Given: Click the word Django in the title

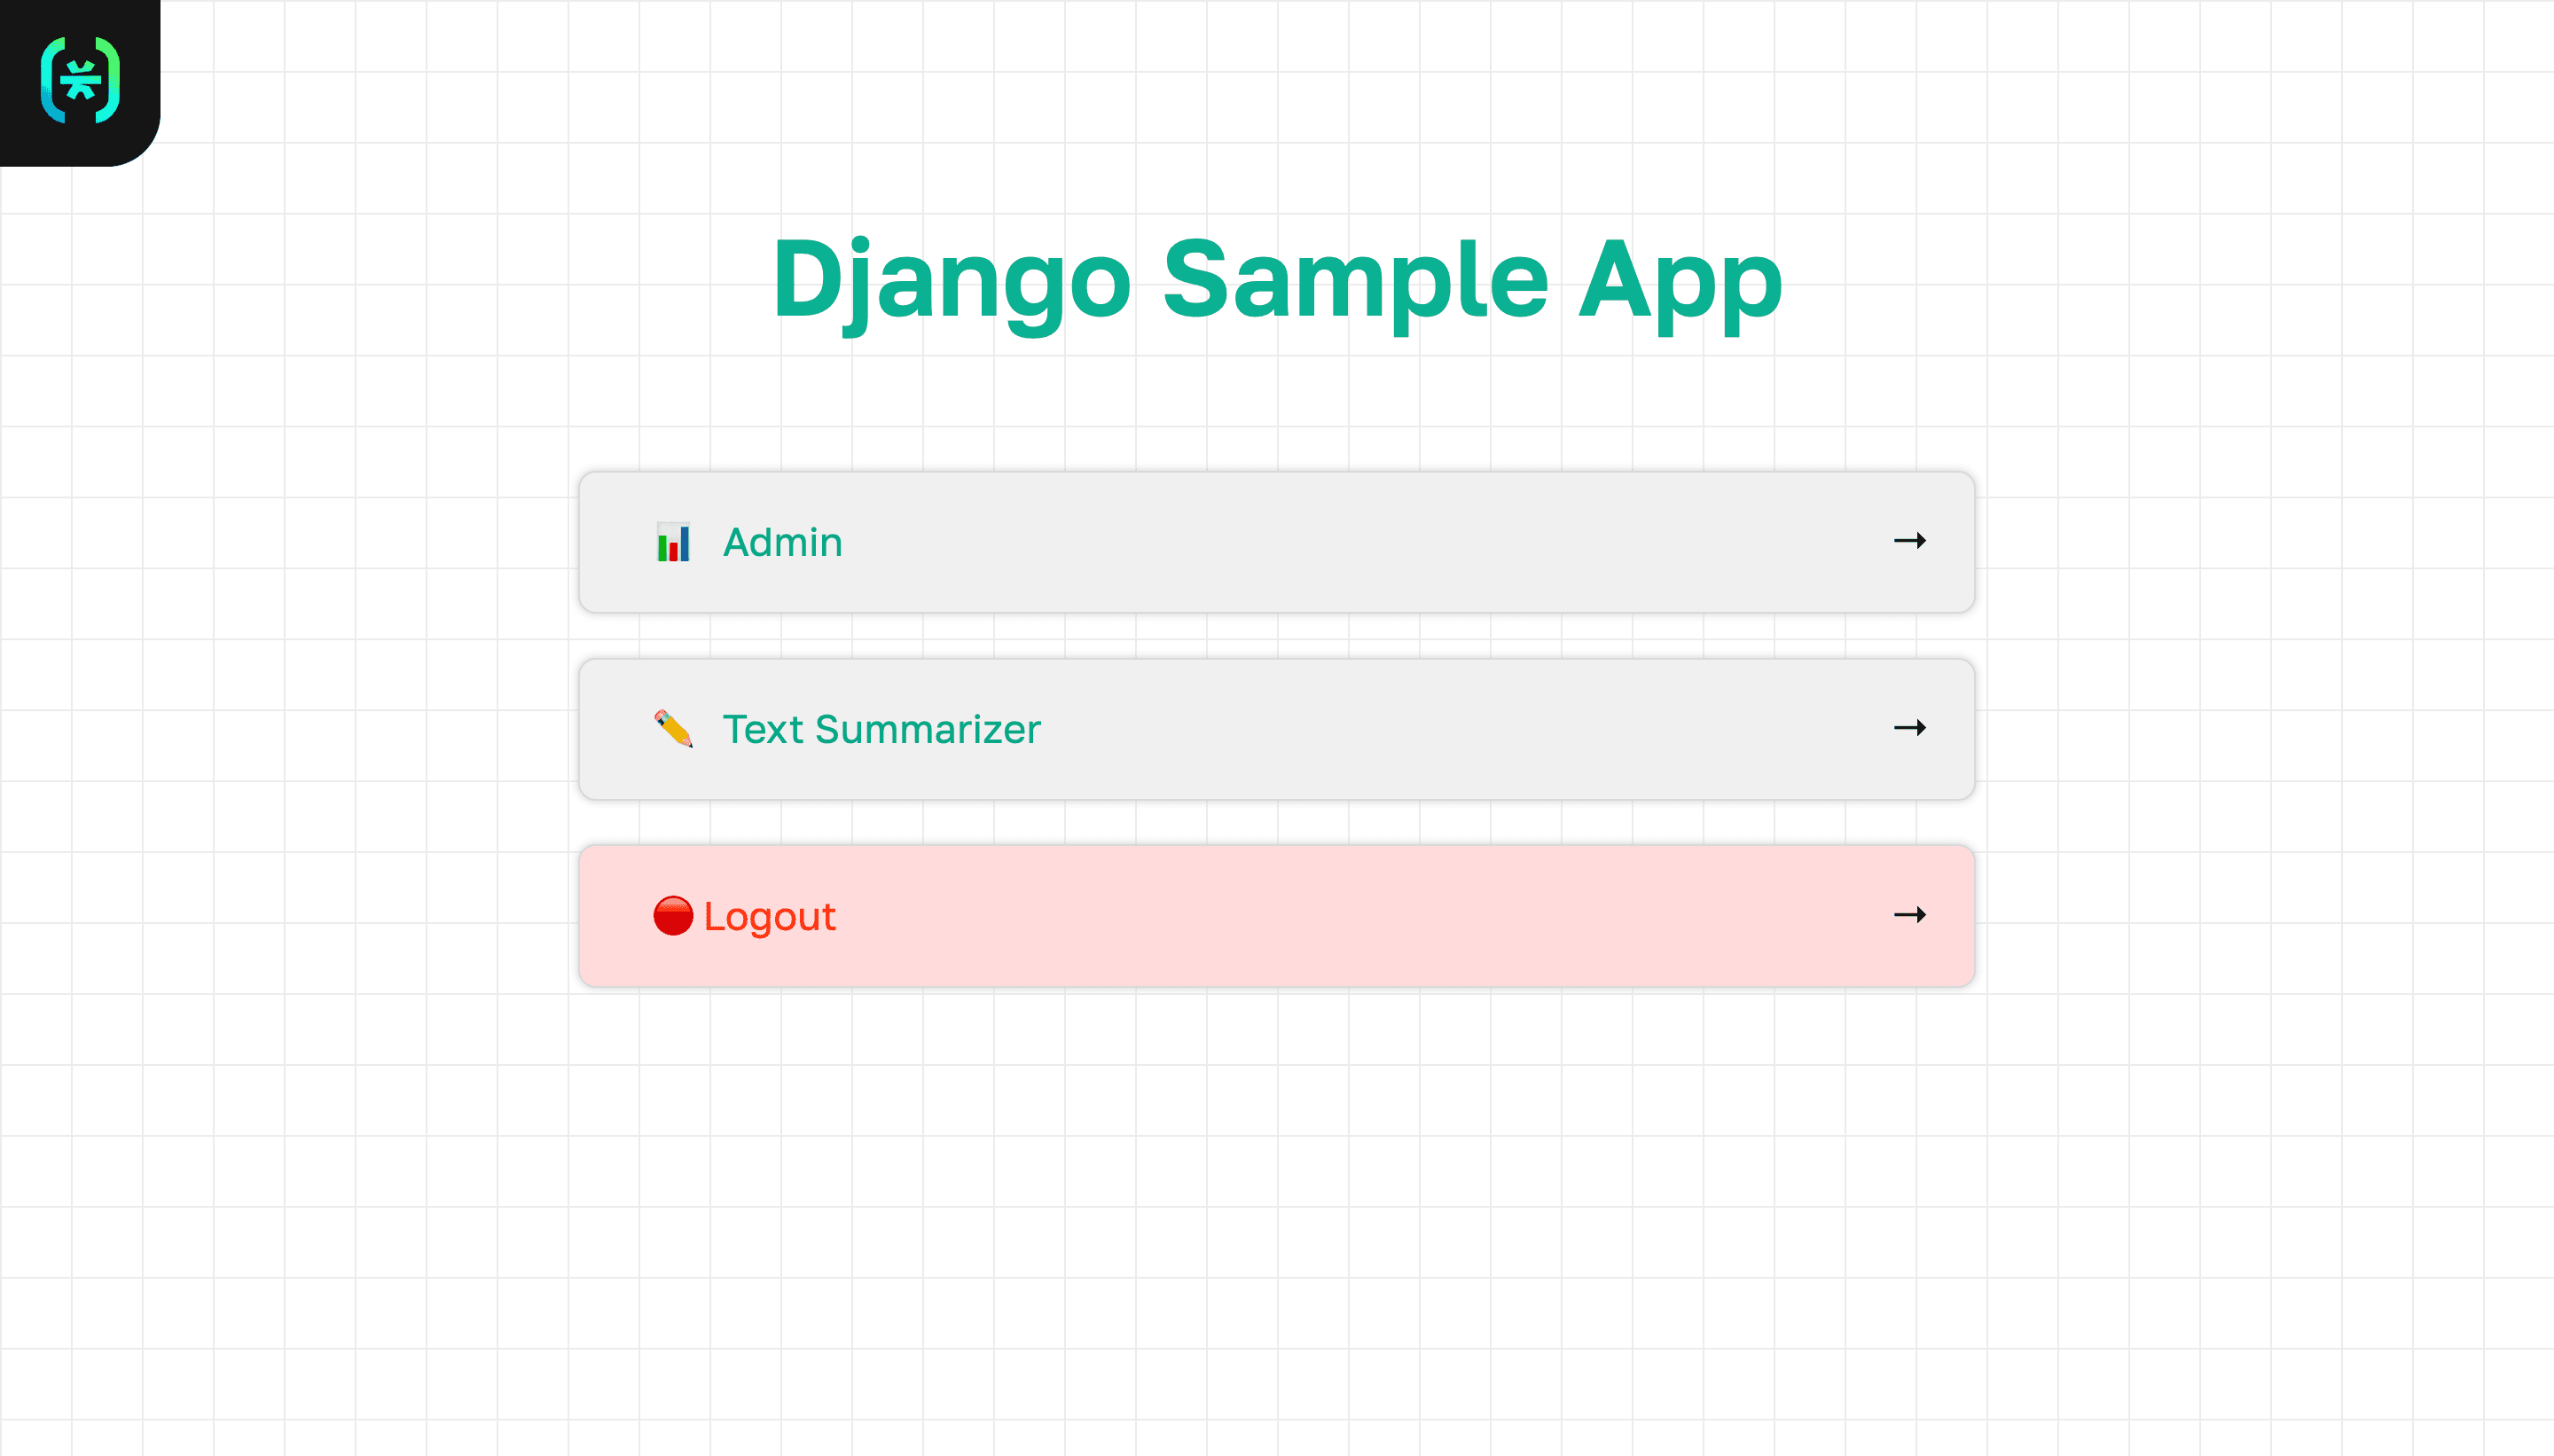Looking at the screenshot, I should [950, 280].
